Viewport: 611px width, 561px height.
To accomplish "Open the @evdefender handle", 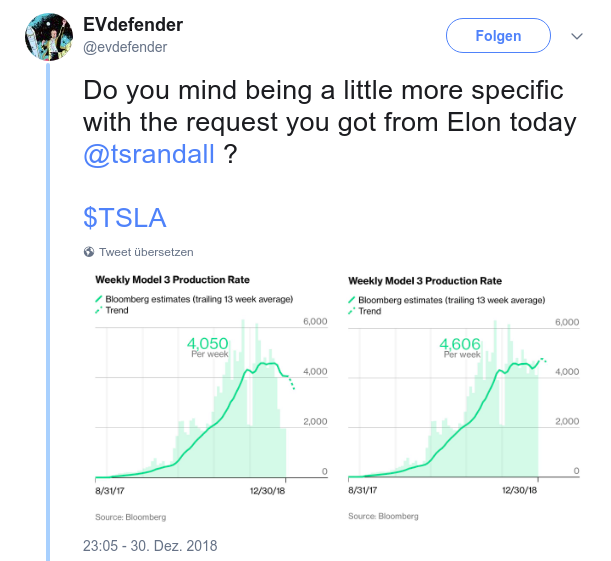I will 125,46.
